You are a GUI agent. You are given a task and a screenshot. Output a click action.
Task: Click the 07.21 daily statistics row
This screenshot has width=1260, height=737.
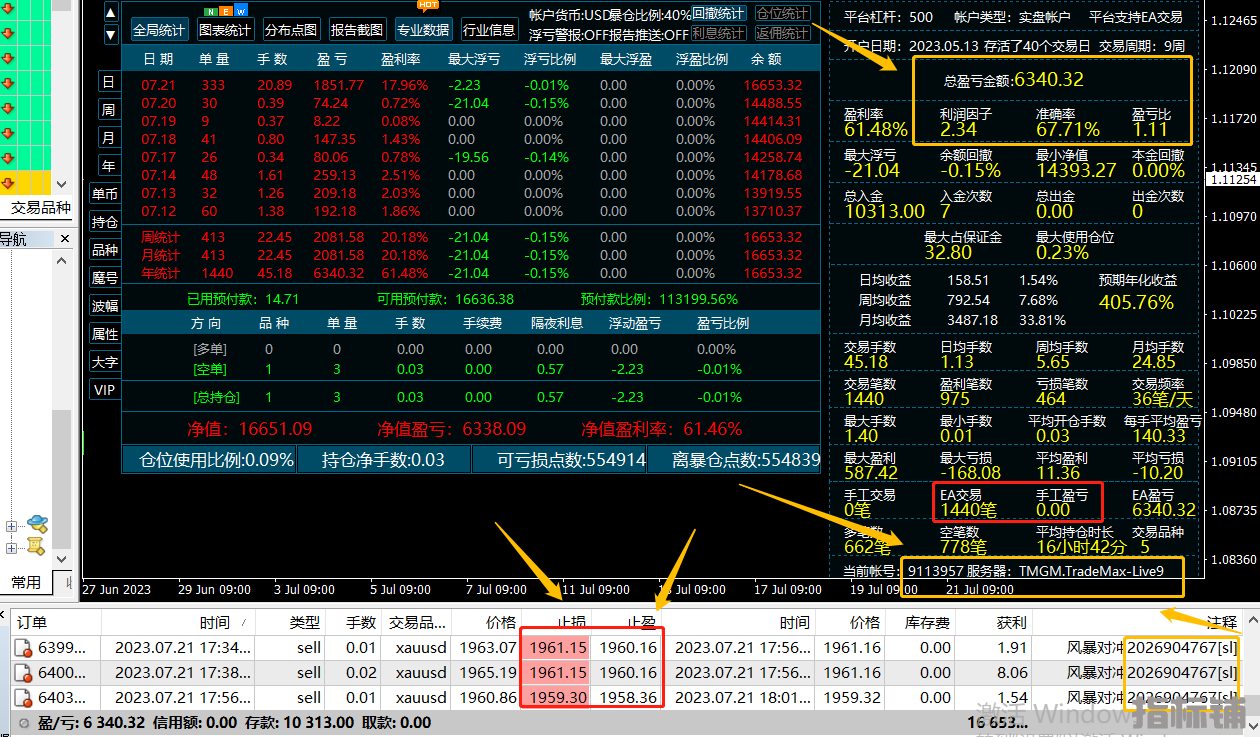click(472, 85)
